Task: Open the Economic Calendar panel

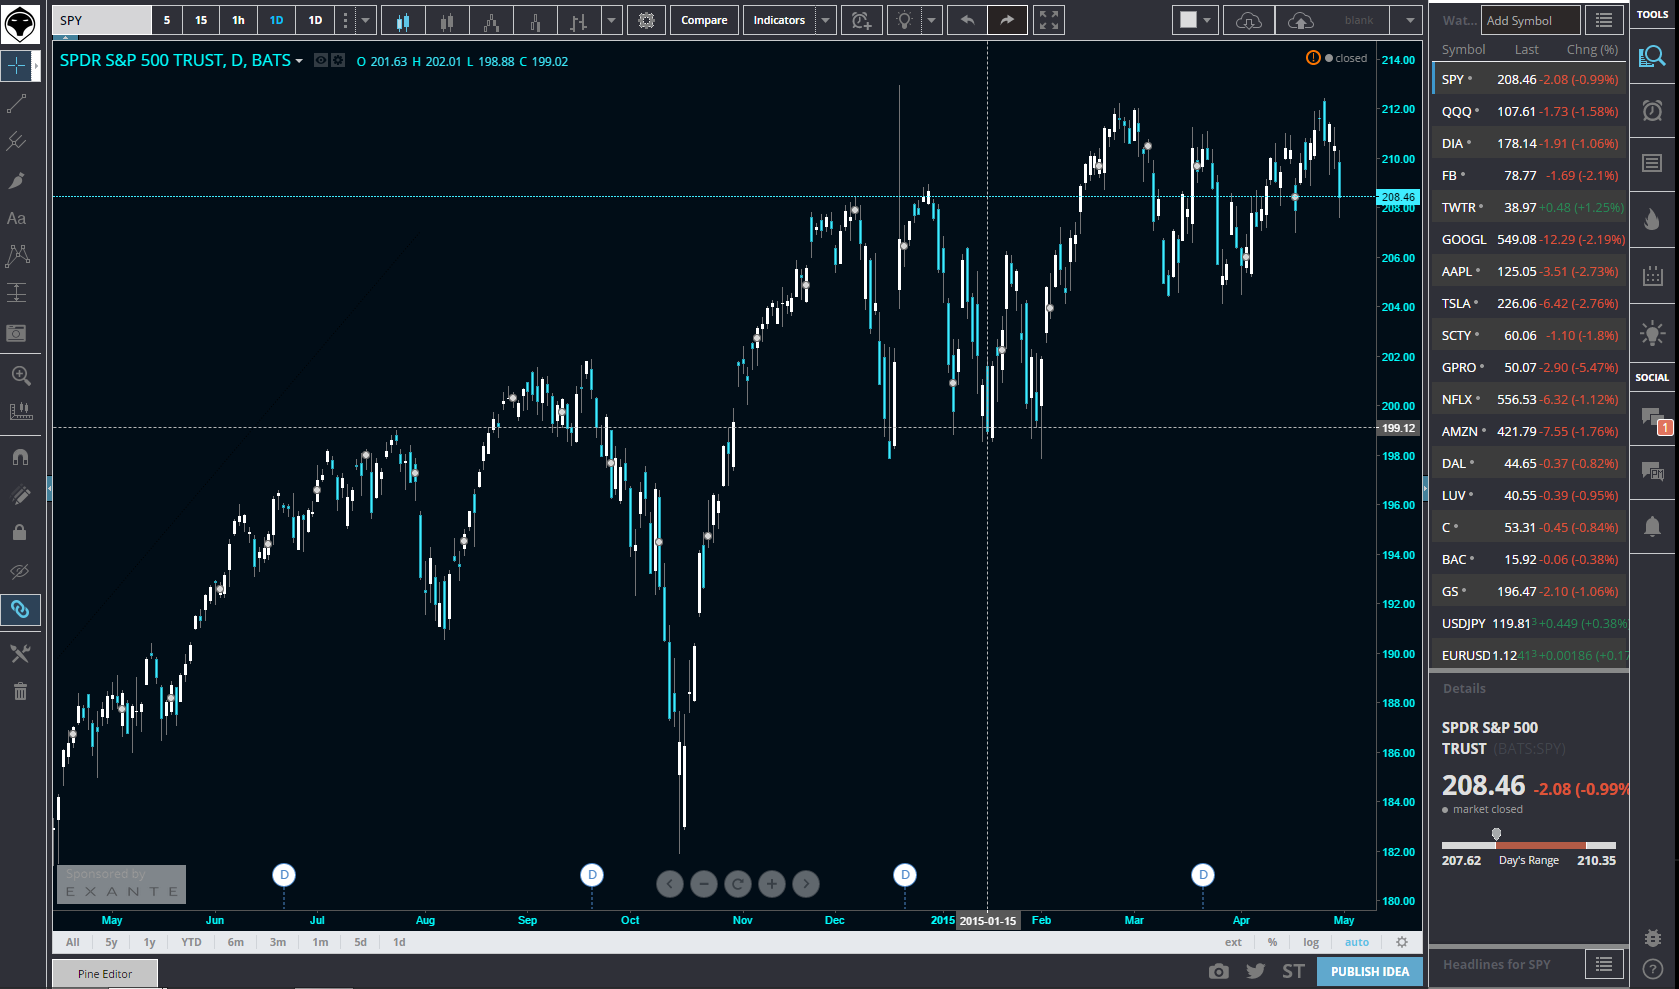Action: click(1652, 276)
